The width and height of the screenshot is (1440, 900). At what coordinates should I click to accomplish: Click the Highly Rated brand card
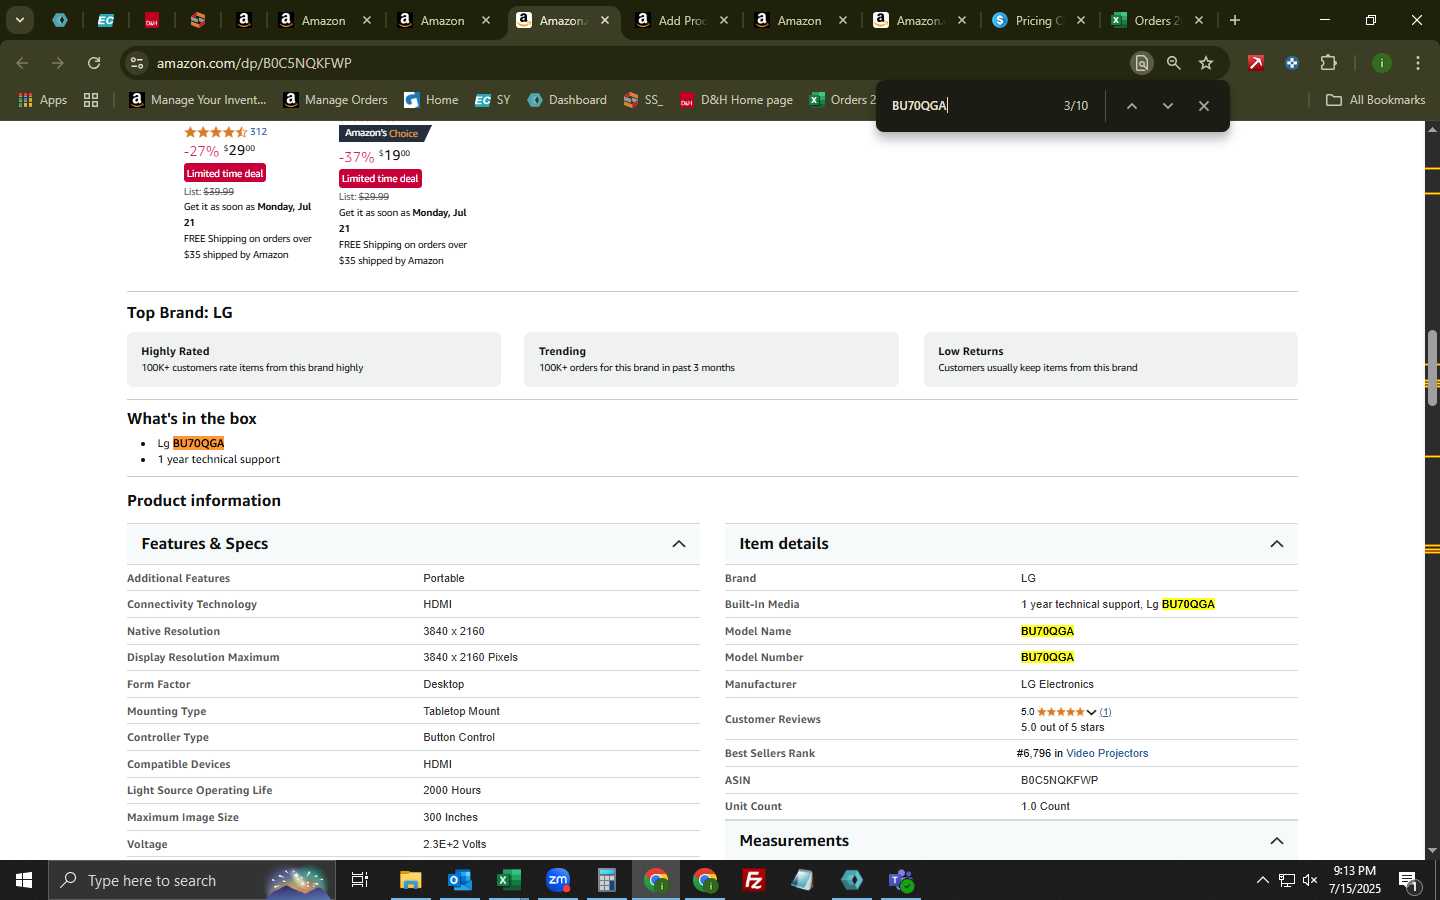coord(314,359)
